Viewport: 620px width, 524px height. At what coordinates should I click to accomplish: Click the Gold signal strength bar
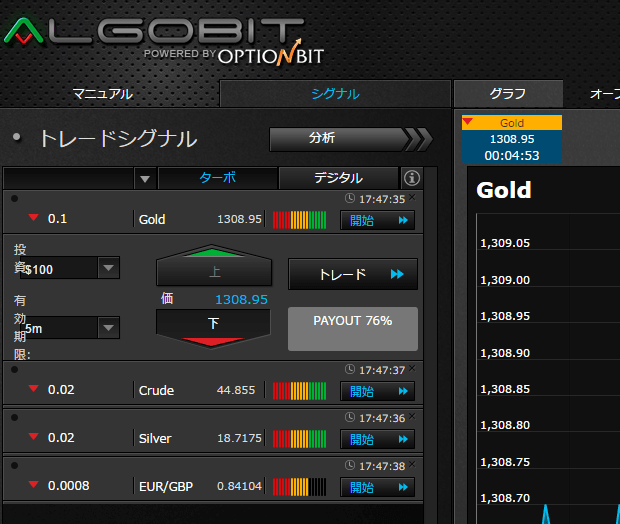click(x=299, y=220)
